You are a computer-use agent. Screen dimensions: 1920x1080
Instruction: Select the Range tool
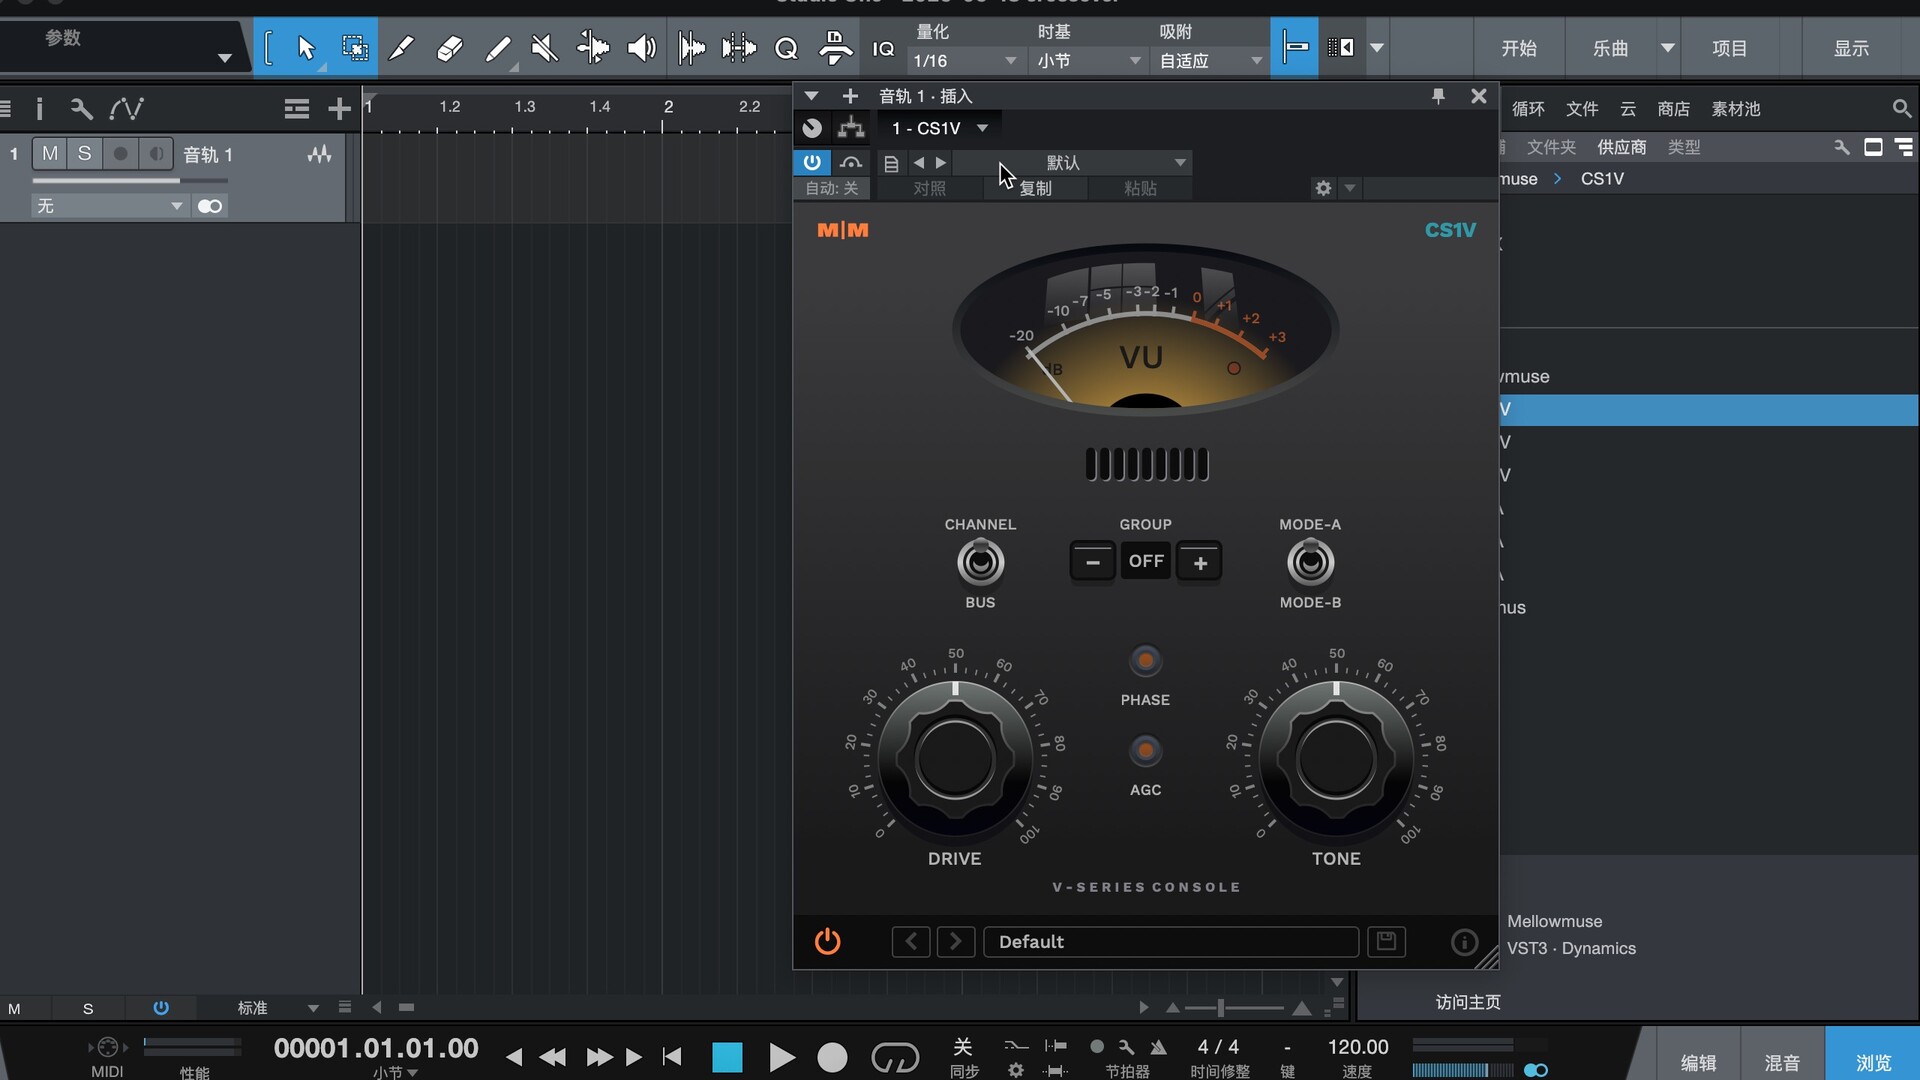[x=354, y=48]
